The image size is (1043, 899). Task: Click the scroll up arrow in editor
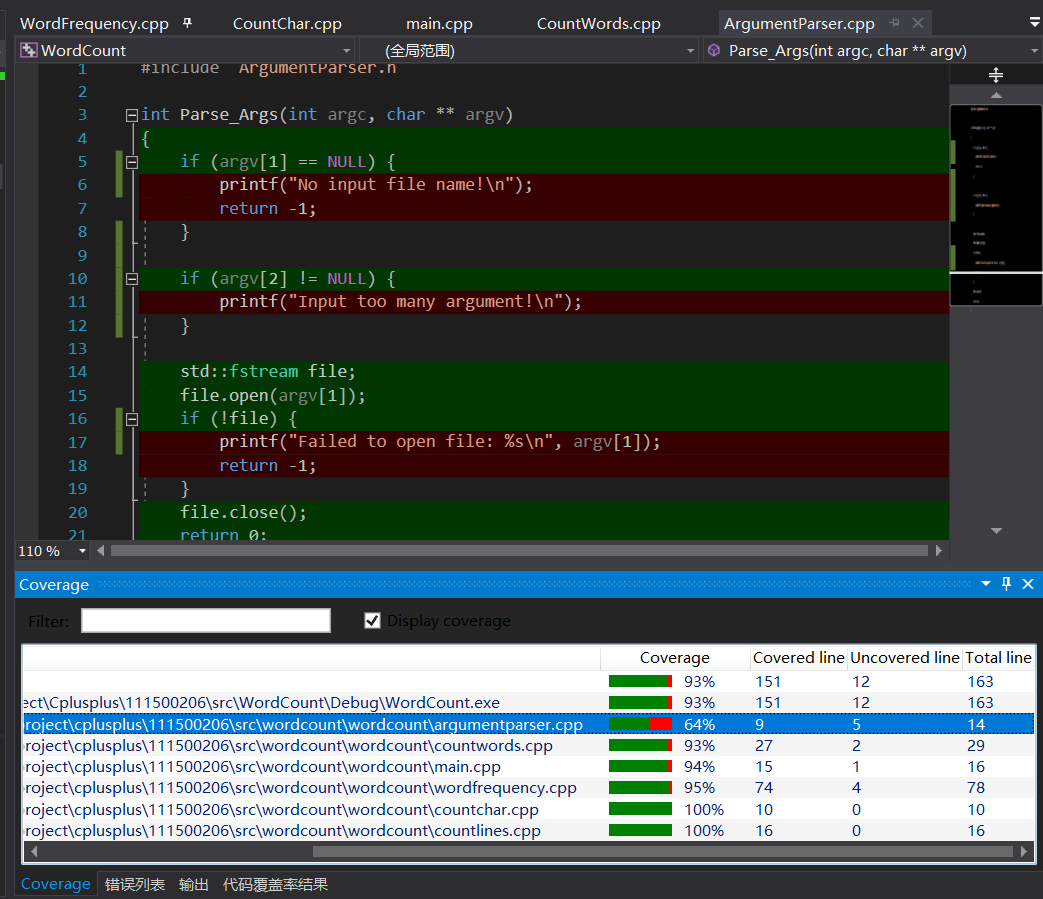996,96
